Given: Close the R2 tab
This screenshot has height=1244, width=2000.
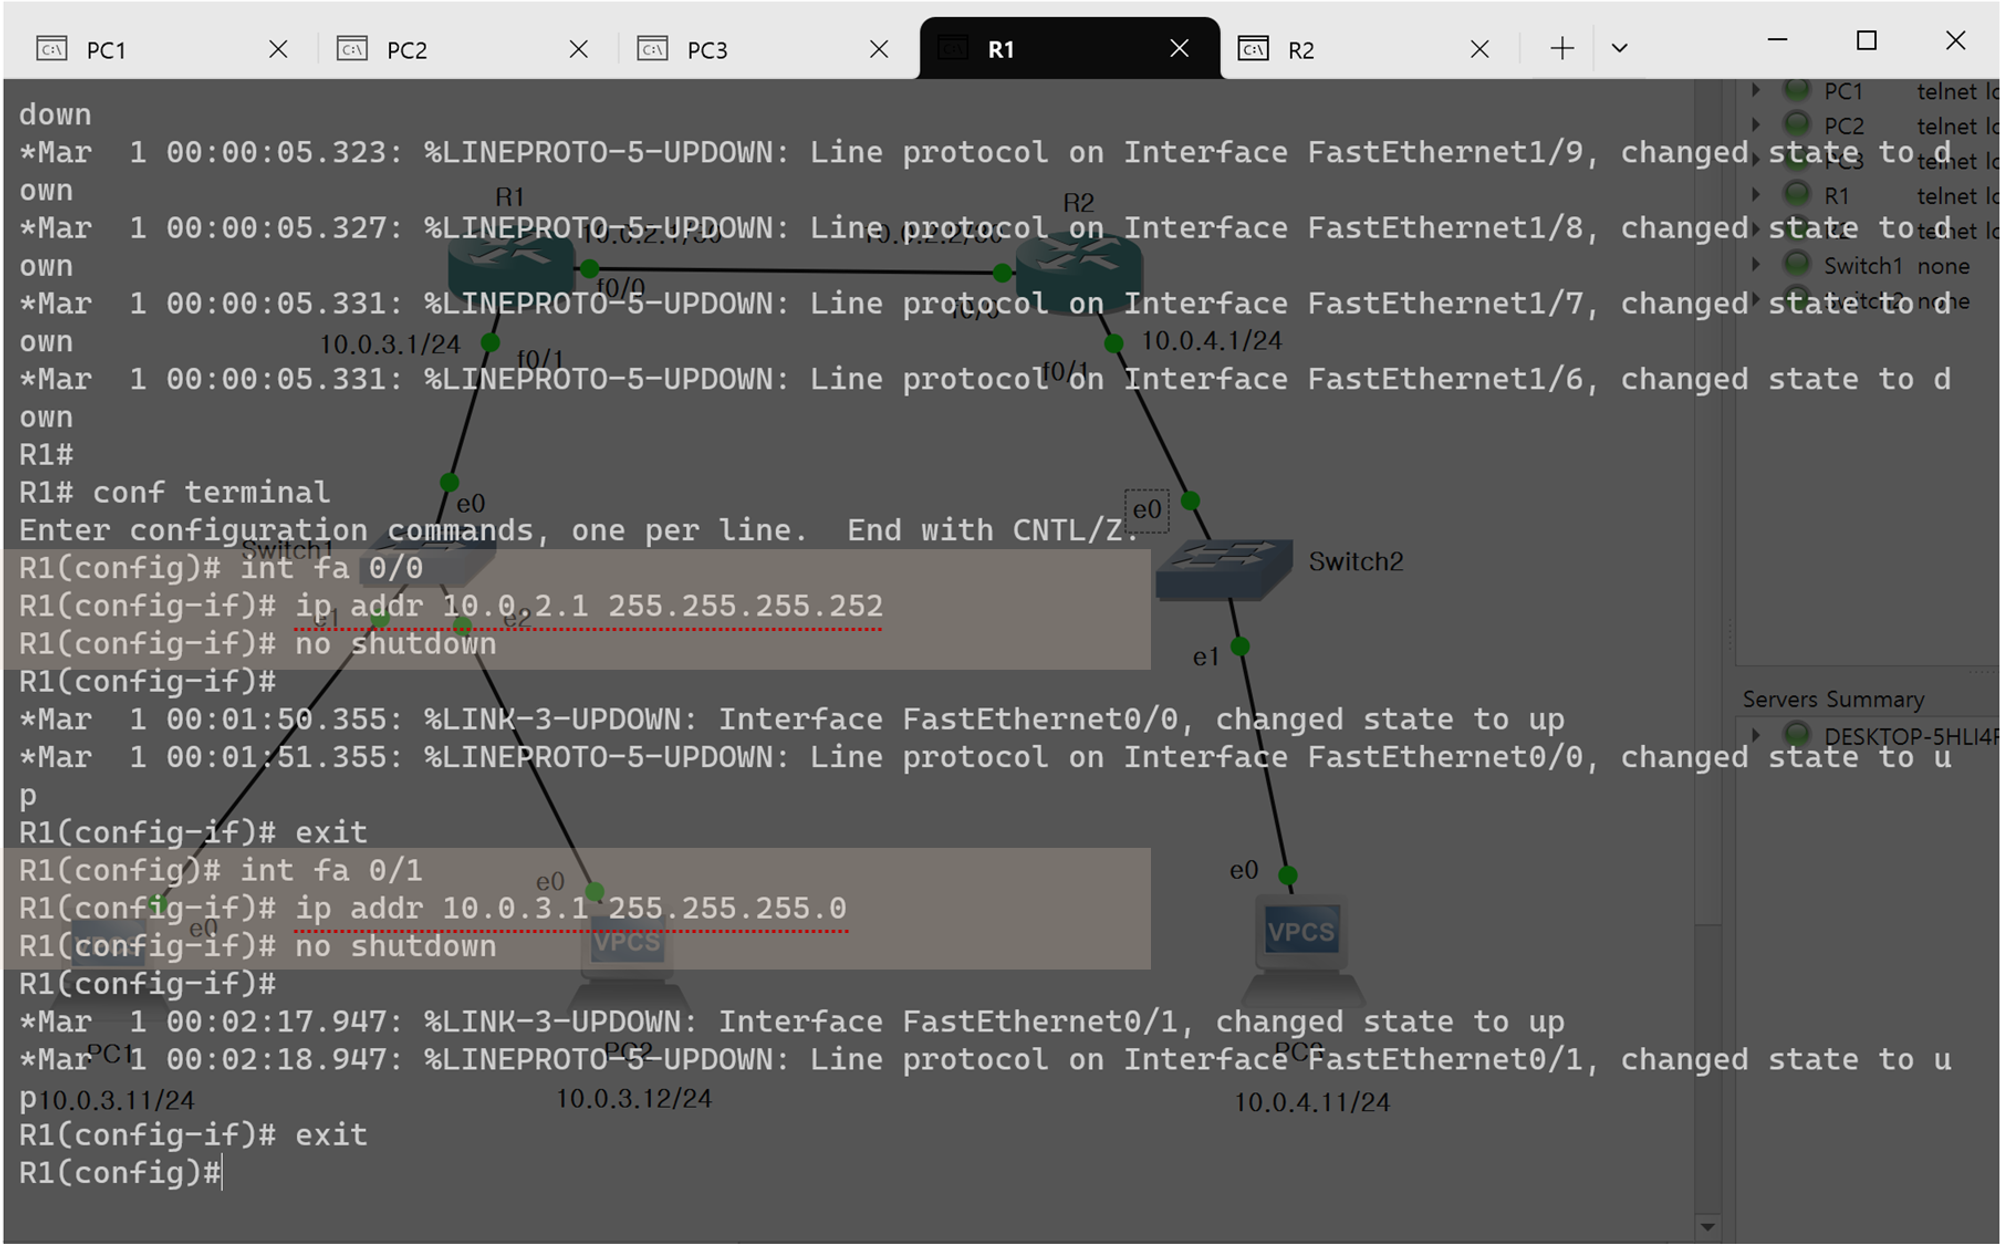Looking at the screenshot, I should [x=1480, y=49].
